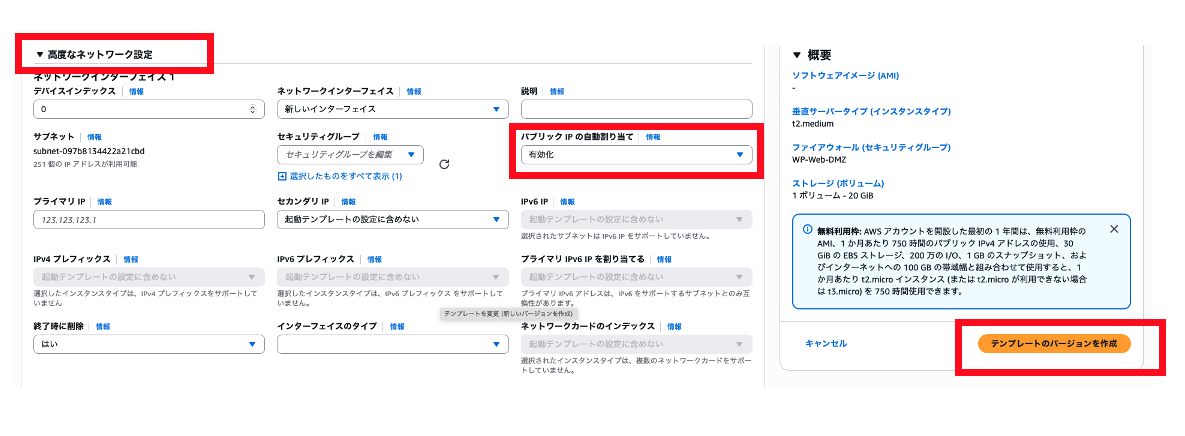Image resolution: width=1185 pixels, height=436 pixels.
Task: Open the セカンダリ IP dropdown
Action: [391, 219]
